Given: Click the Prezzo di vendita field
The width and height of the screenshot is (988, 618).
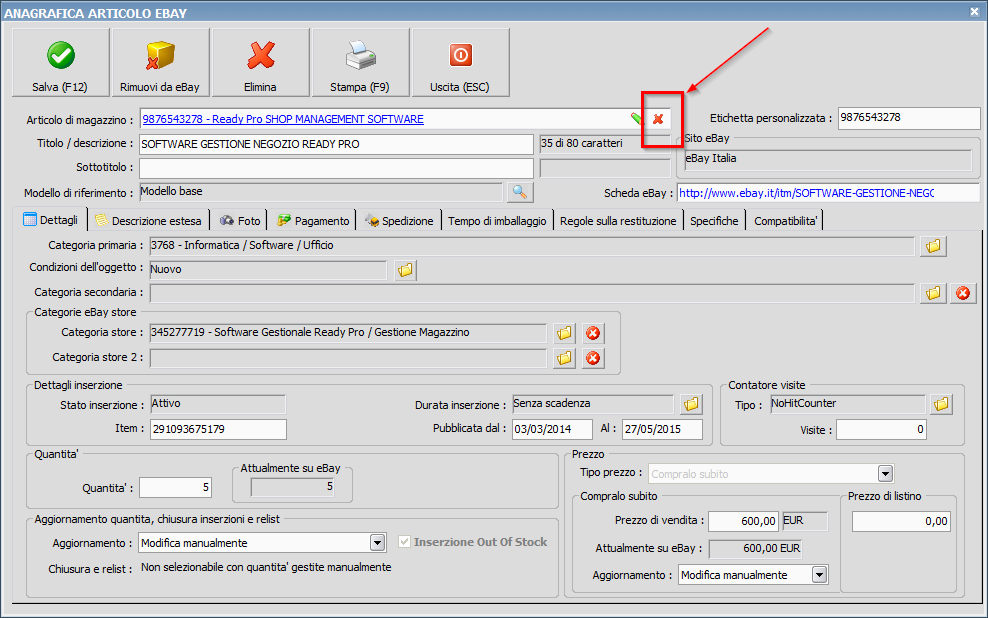Looking at the screenshot, I should click(744, 521).
